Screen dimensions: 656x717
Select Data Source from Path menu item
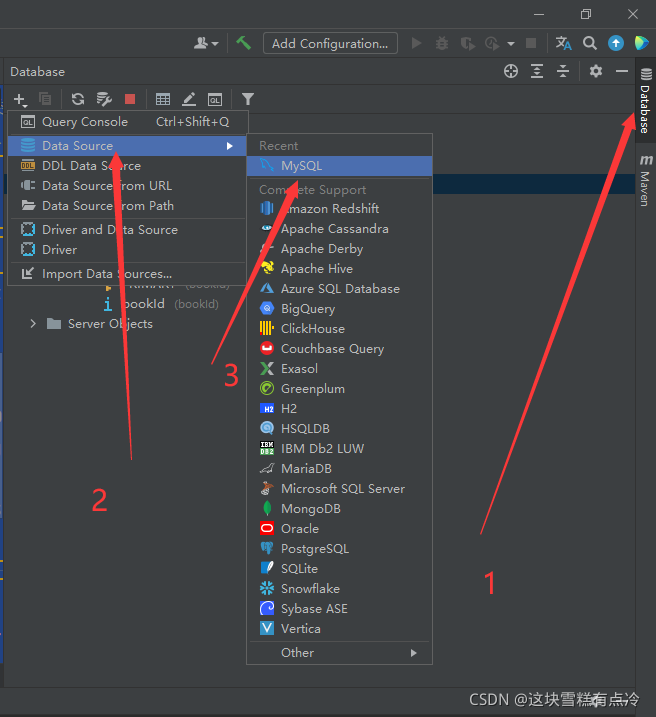click(x=128, y=206)
